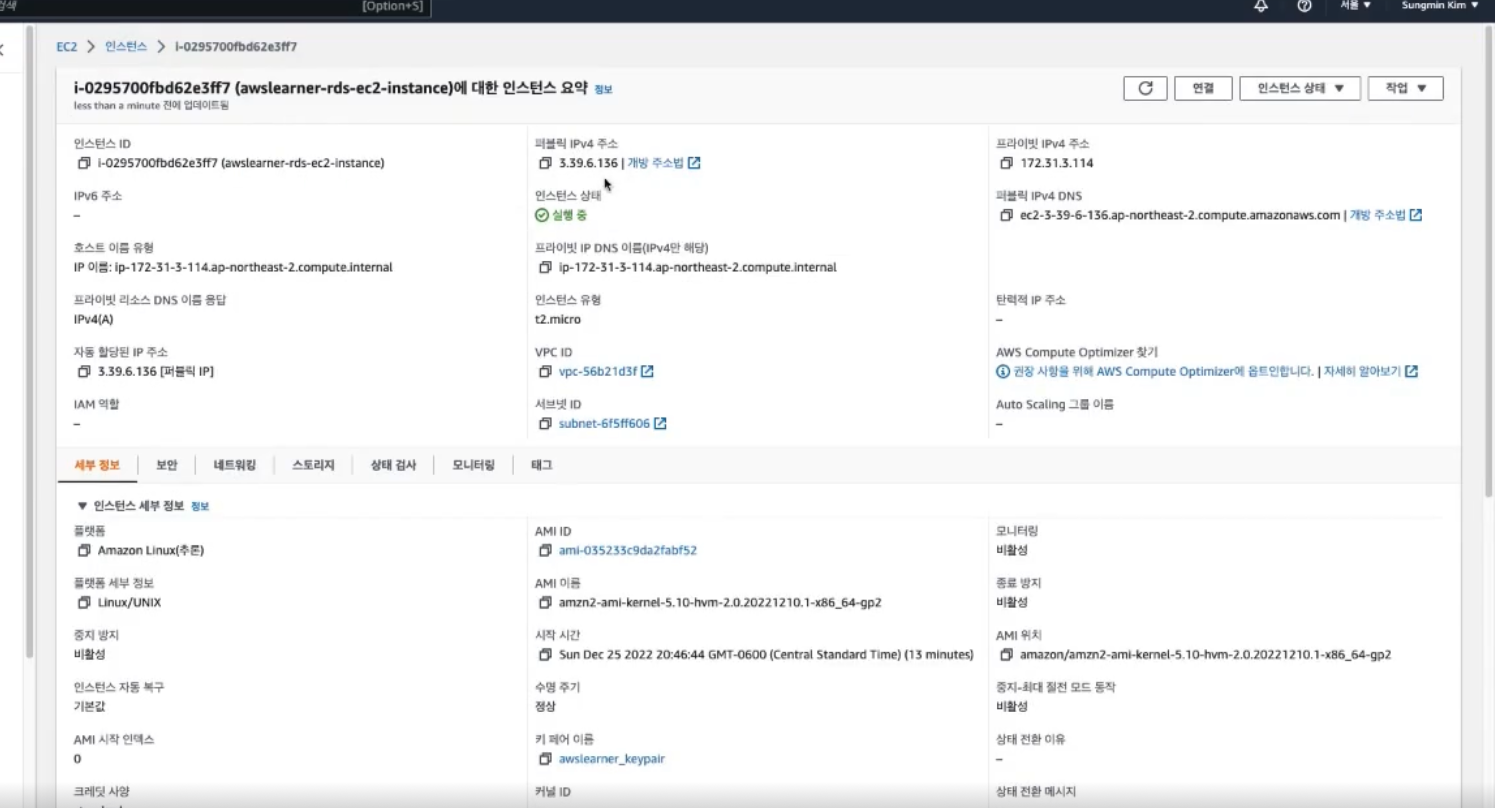The width and height of the screenshot is (1495, 808).
Task: Open the 인스턴스 상태 dropdown
Action: click(x=1300, y=88)
